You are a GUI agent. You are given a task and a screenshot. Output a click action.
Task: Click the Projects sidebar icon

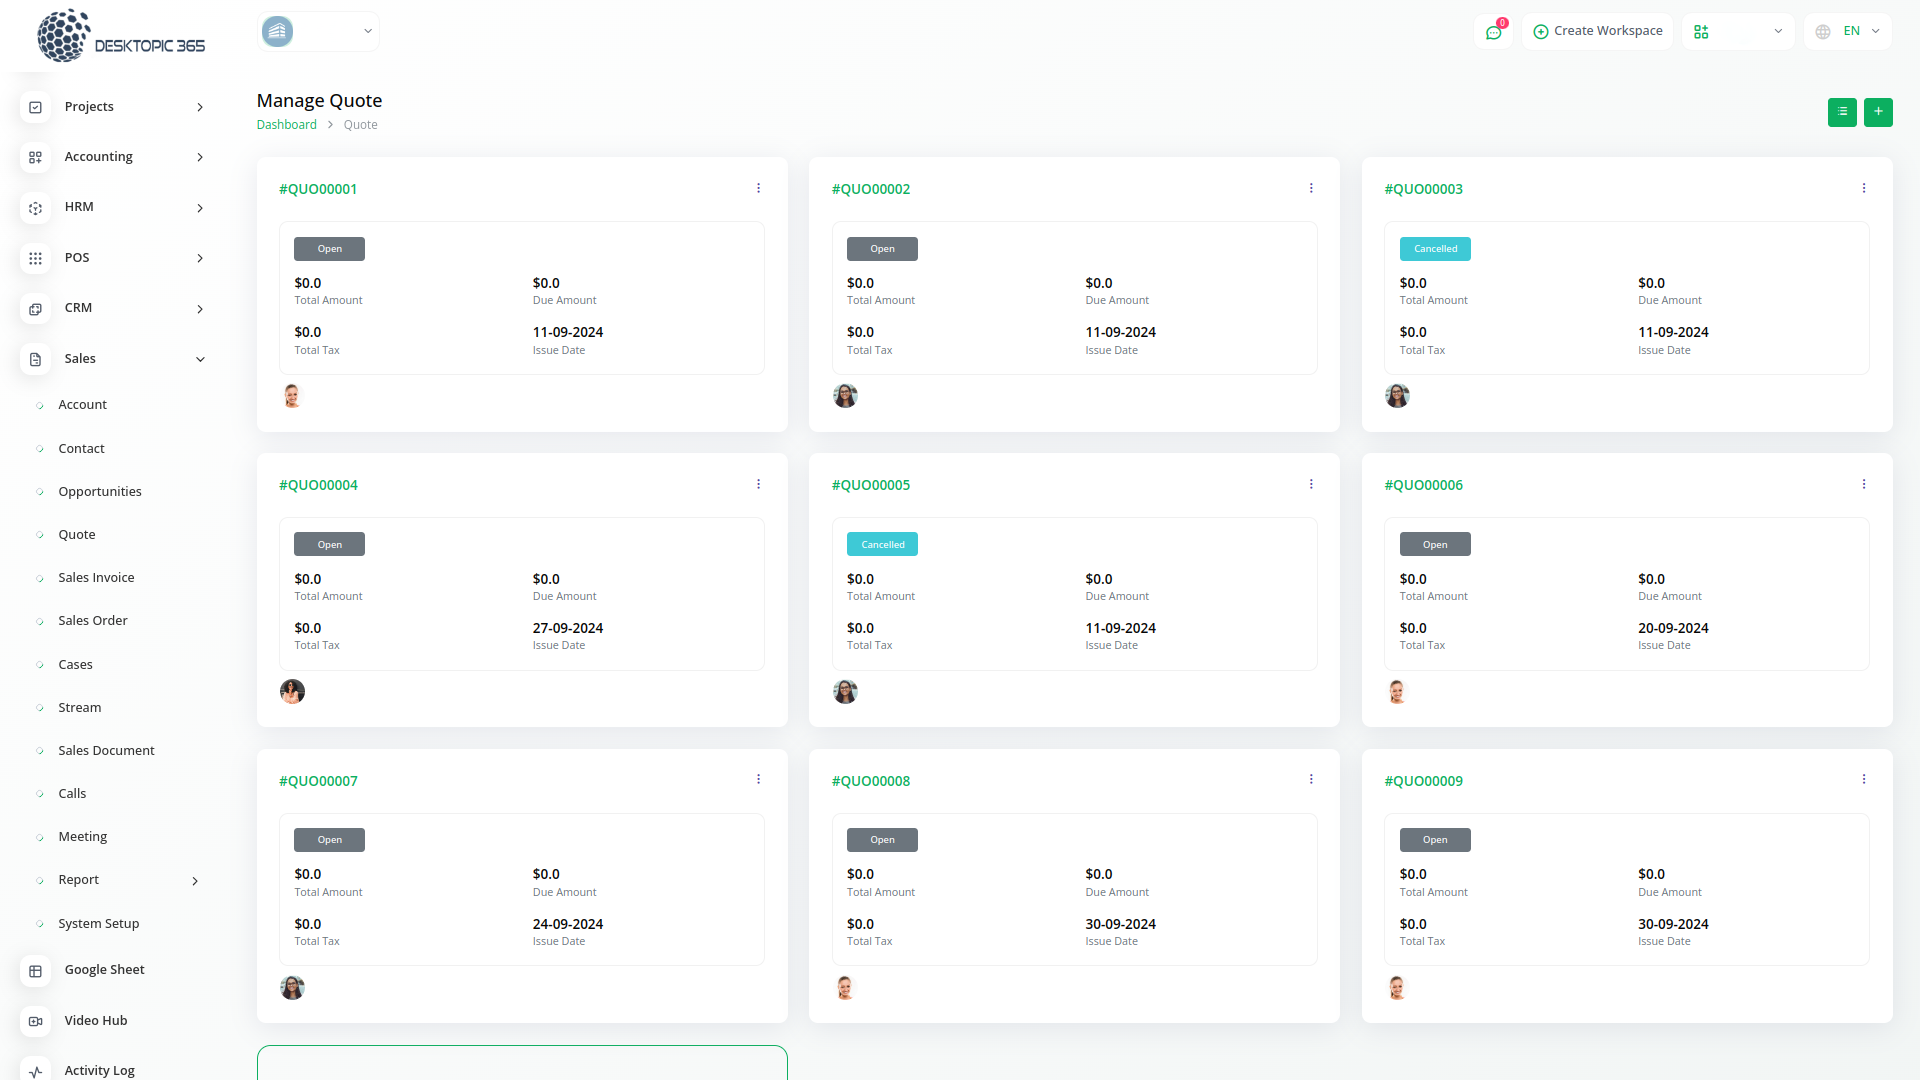[35, 107]
